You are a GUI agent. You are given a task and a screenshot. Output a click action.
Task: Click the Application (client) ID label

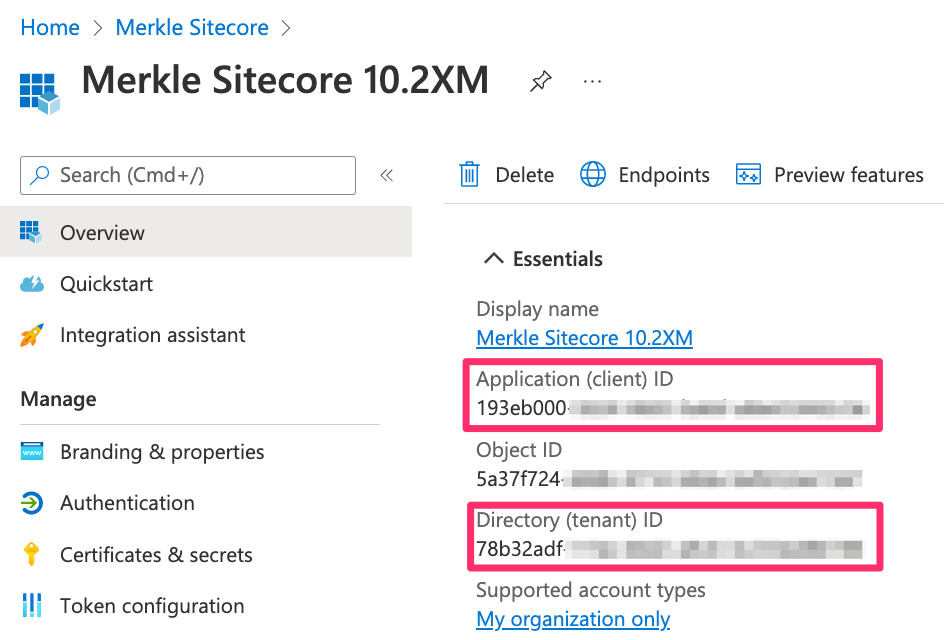(x=575, y=379)
